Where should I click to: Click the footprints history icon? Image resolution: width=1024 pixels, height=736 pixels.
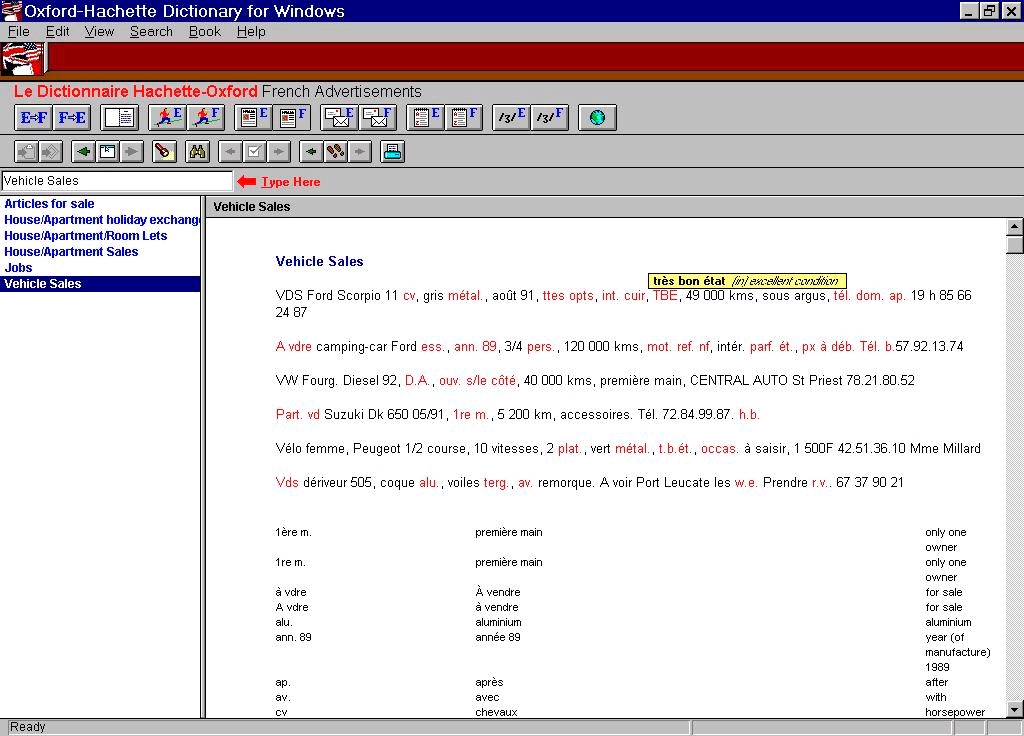pyautogui.click(x=335, y=152)
